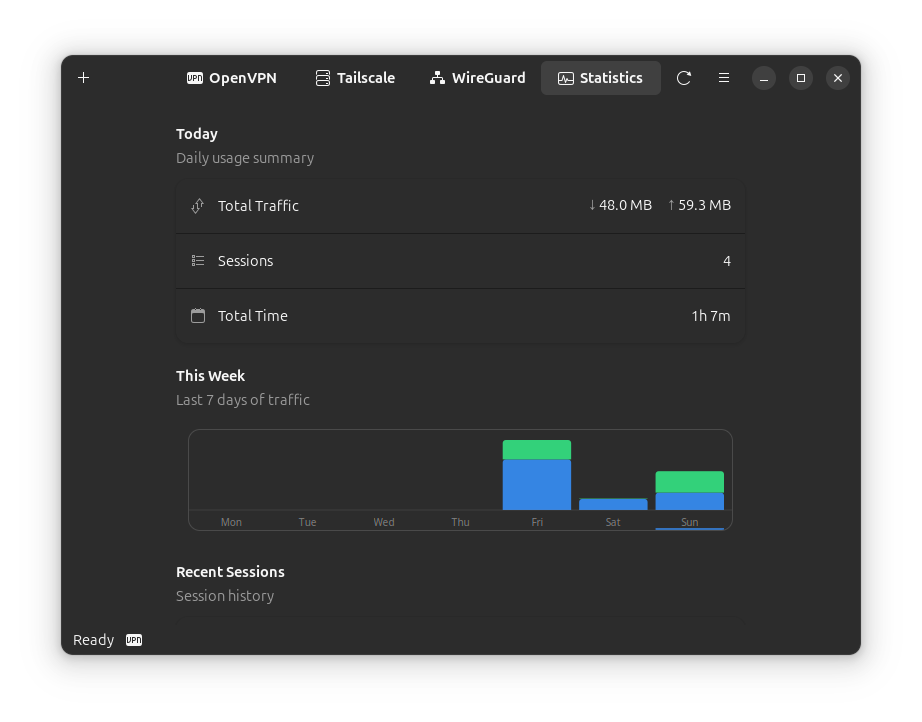Click the Statistics chart icon

point(567,77)
